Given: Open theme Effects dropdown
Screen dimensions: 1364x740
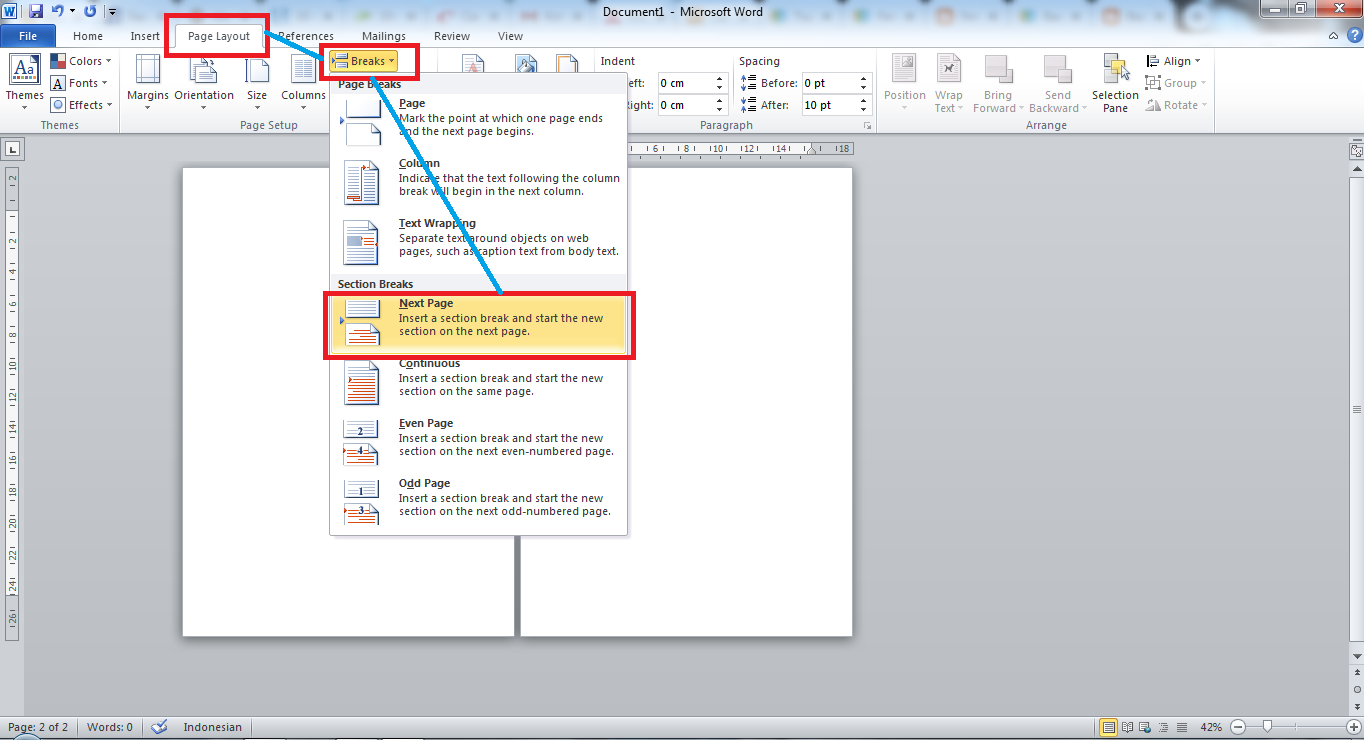Looking at the screenshot, I should click(82, 105).
